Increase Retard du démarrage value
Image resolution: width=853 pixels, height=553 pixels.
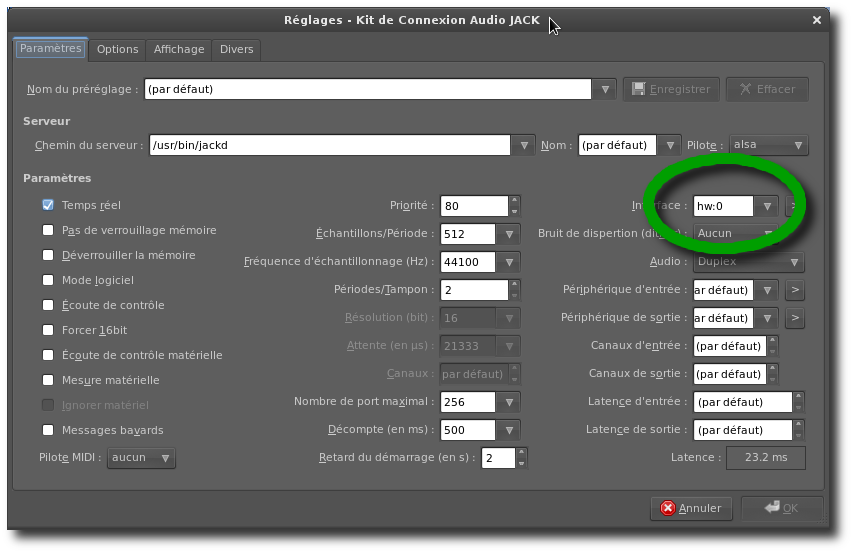click(521, 452)
